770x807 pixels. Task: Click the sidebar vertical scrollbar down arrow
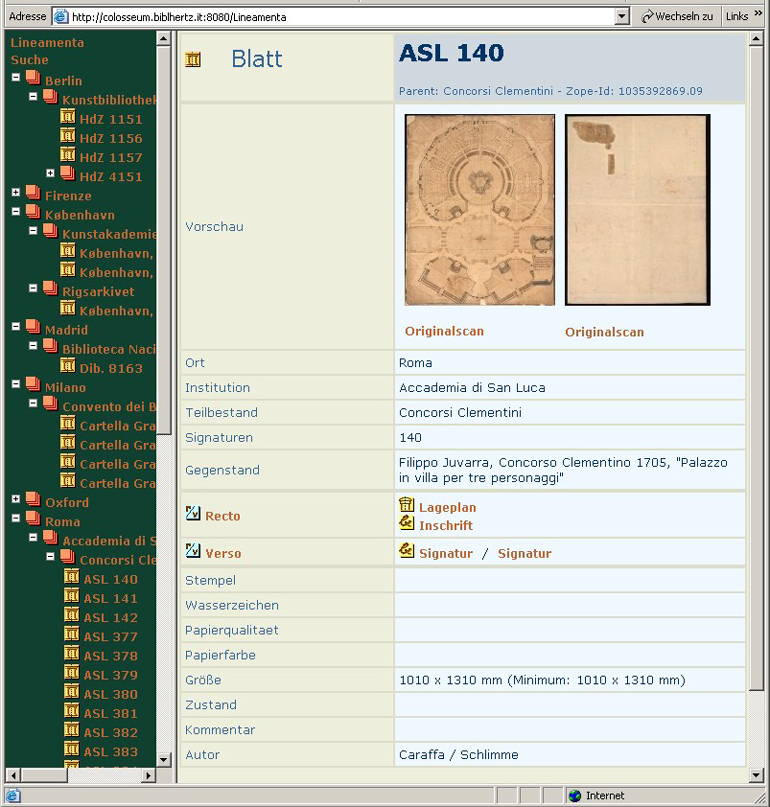[x=164, y=758]
